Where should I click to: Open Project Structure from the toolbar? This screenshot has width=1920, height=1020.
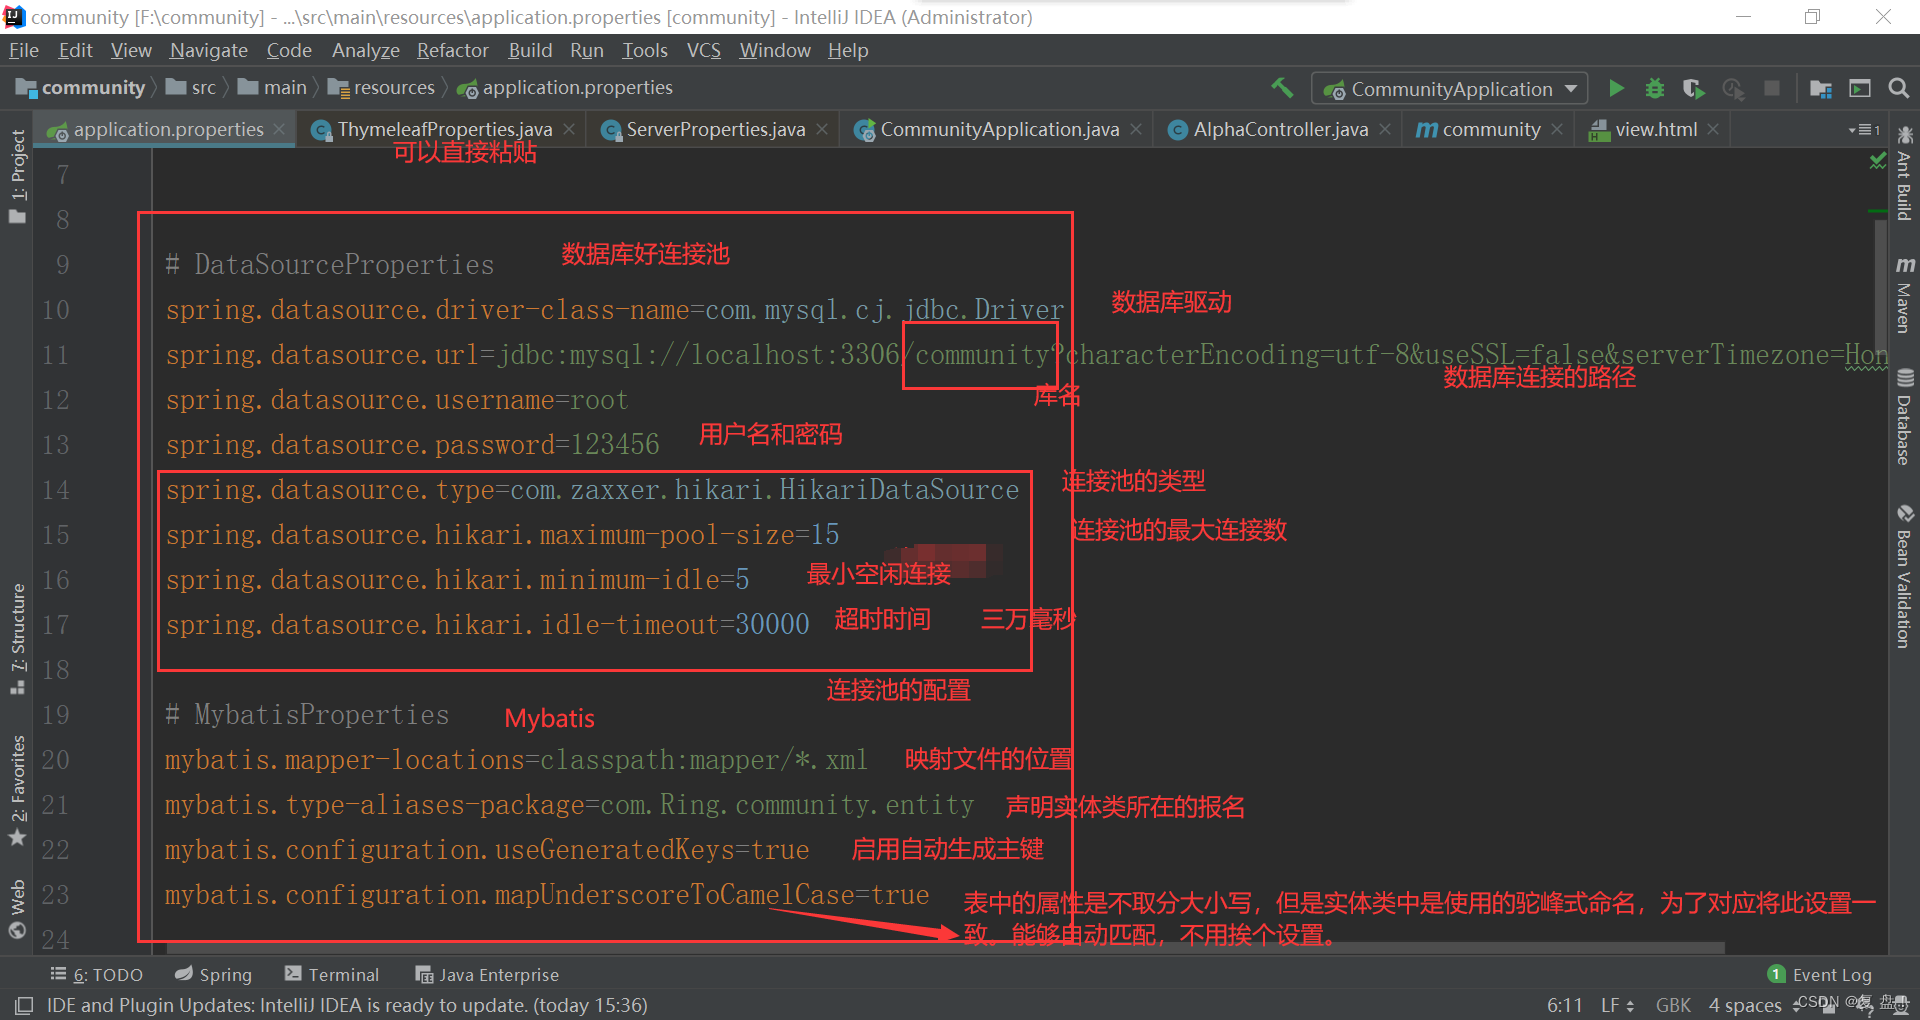(1821, 88)
